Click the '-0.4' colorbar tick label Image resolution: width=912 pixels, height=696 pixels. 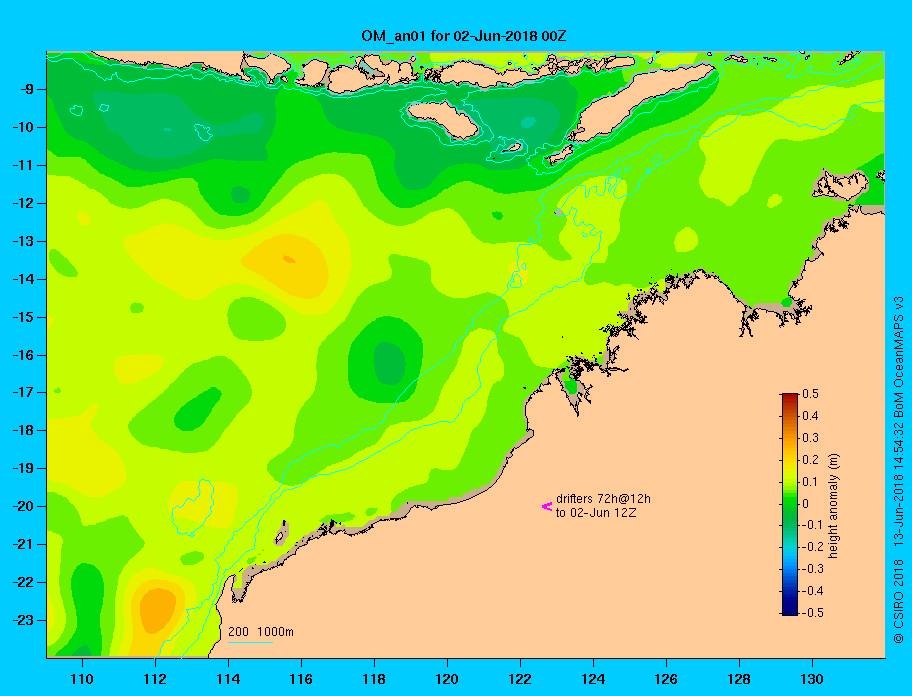point(813,591)
